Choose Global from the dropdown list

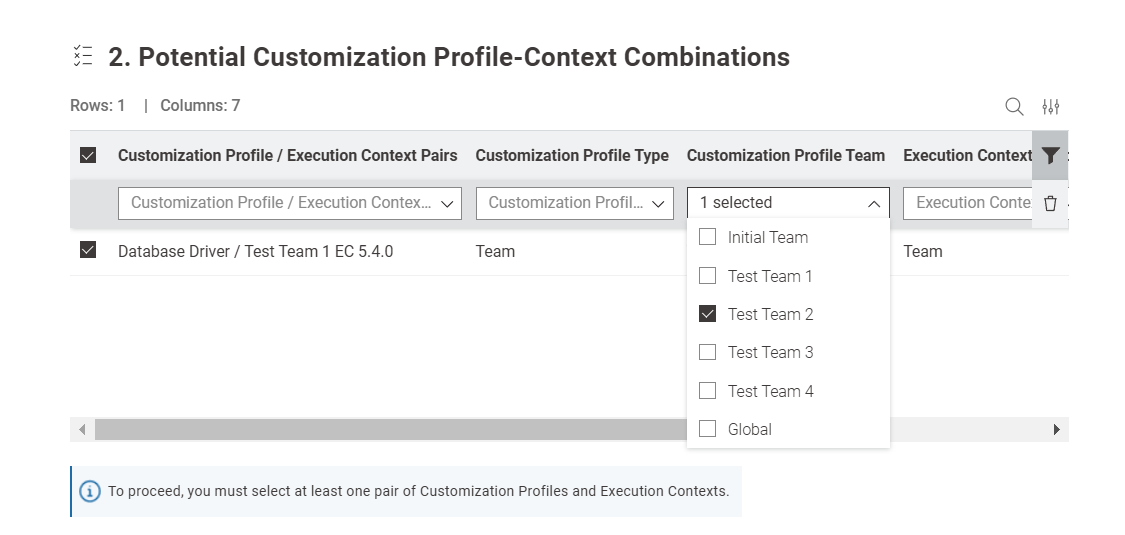tap(708, 429)
